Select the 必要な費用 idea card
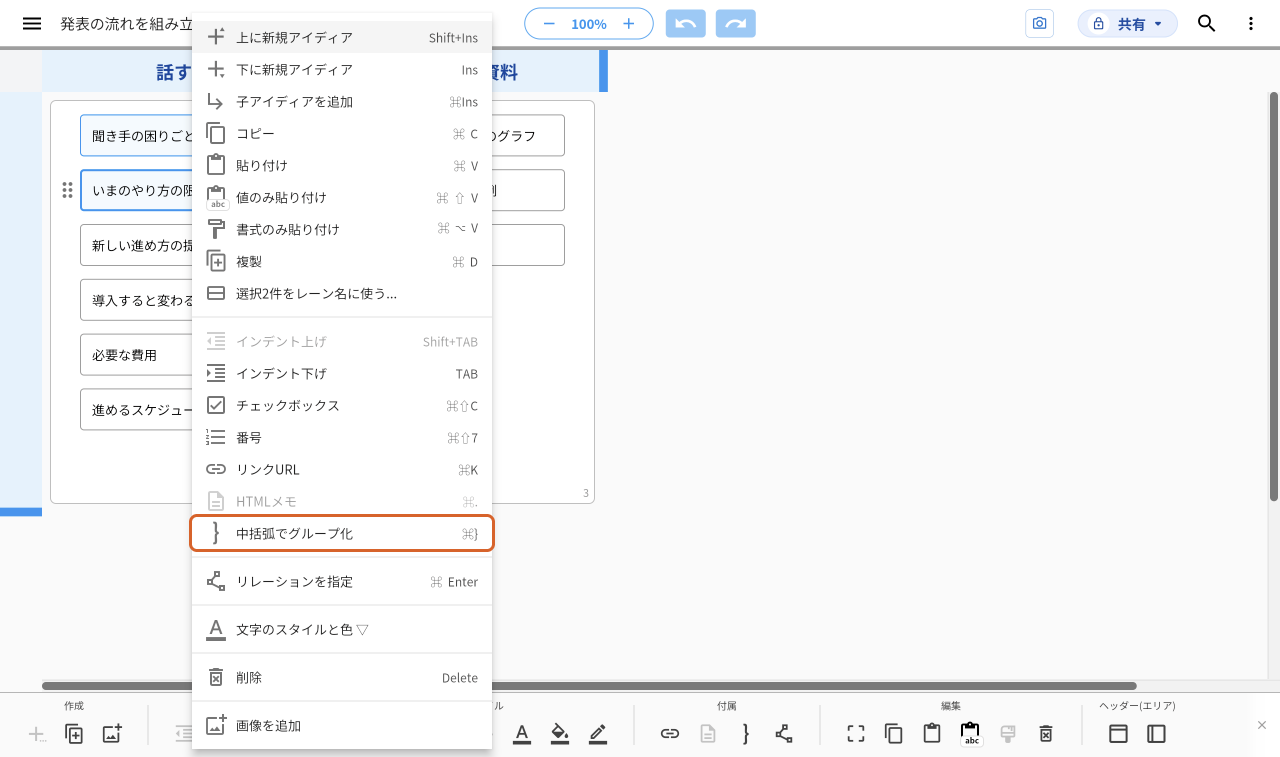 coord(136,355)
